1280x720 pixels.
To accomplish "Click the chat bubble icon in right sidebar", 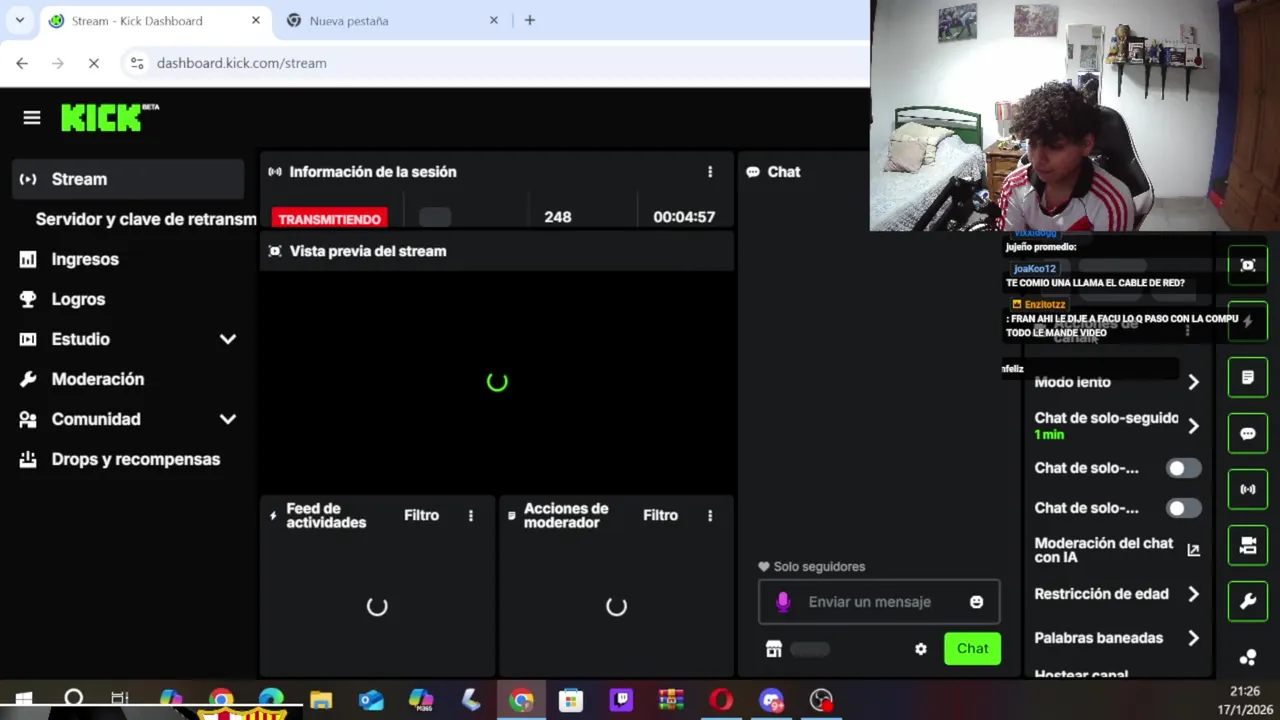I will 1248,434.
